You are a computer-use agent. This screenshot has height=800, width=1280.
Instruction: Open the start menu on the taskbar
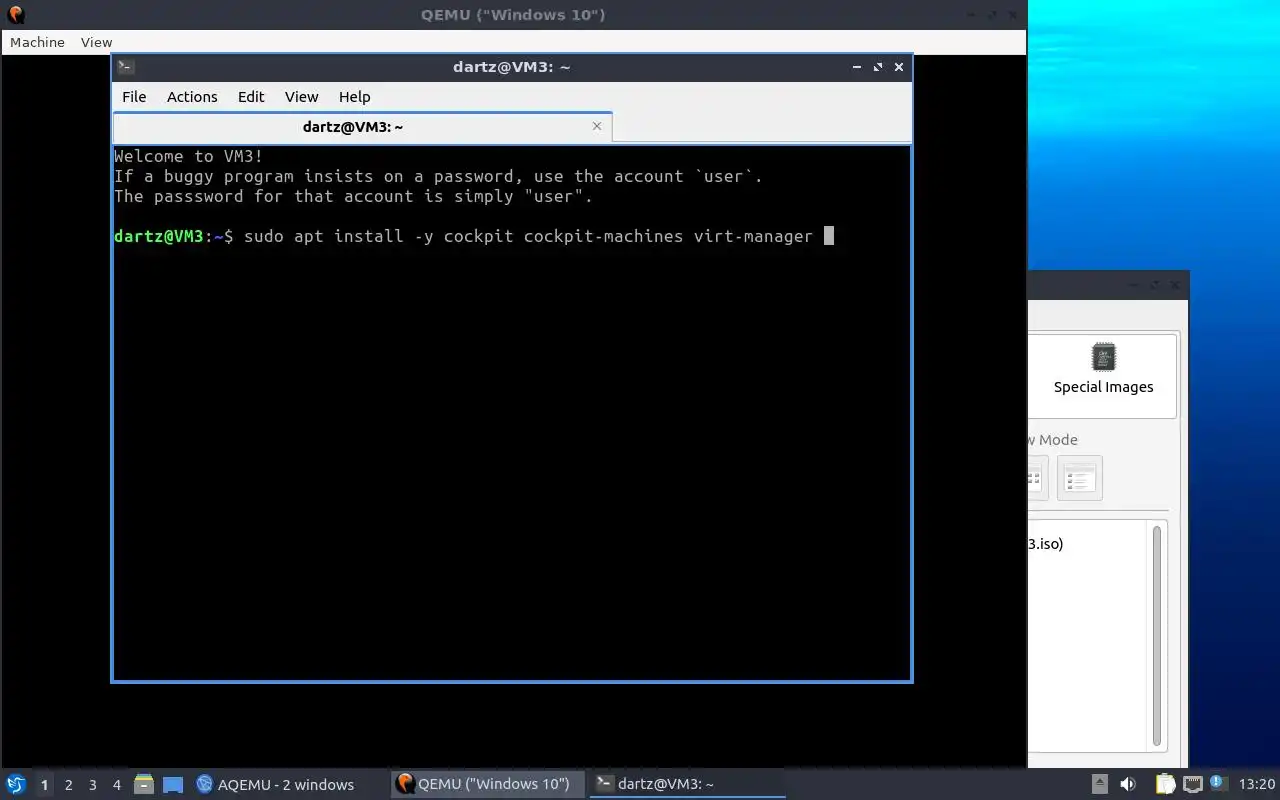pos(16,784)
